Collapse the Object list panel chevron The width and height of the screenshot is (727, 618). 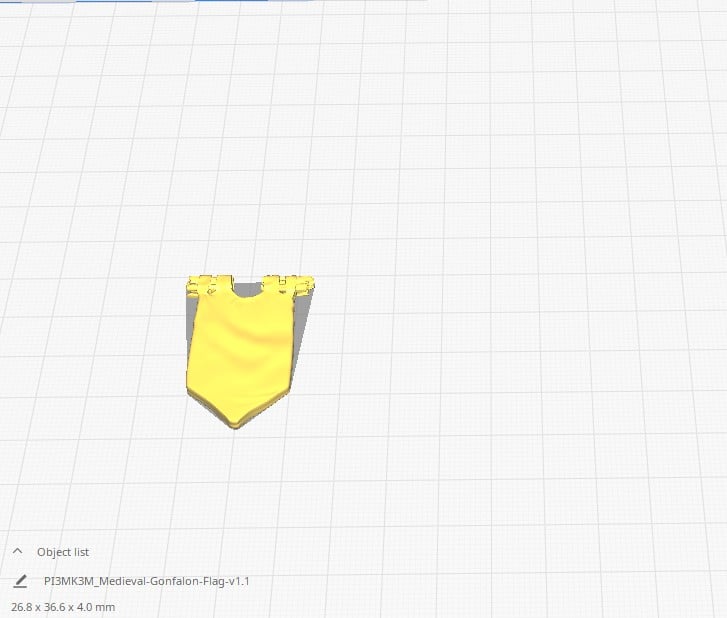[17, 551]
